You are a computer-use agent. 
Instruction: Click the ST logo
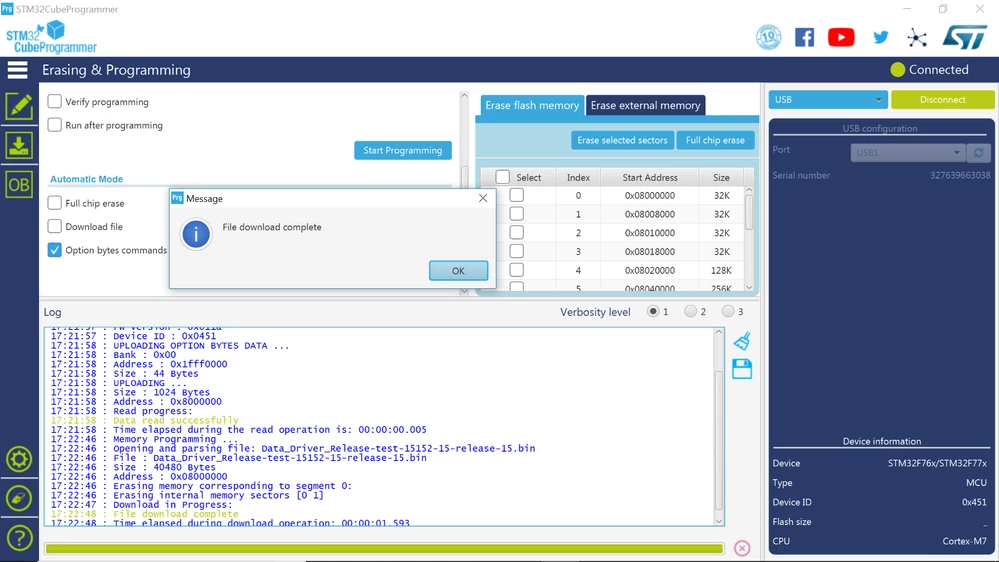pyautogui.click(x=965, y=37)
